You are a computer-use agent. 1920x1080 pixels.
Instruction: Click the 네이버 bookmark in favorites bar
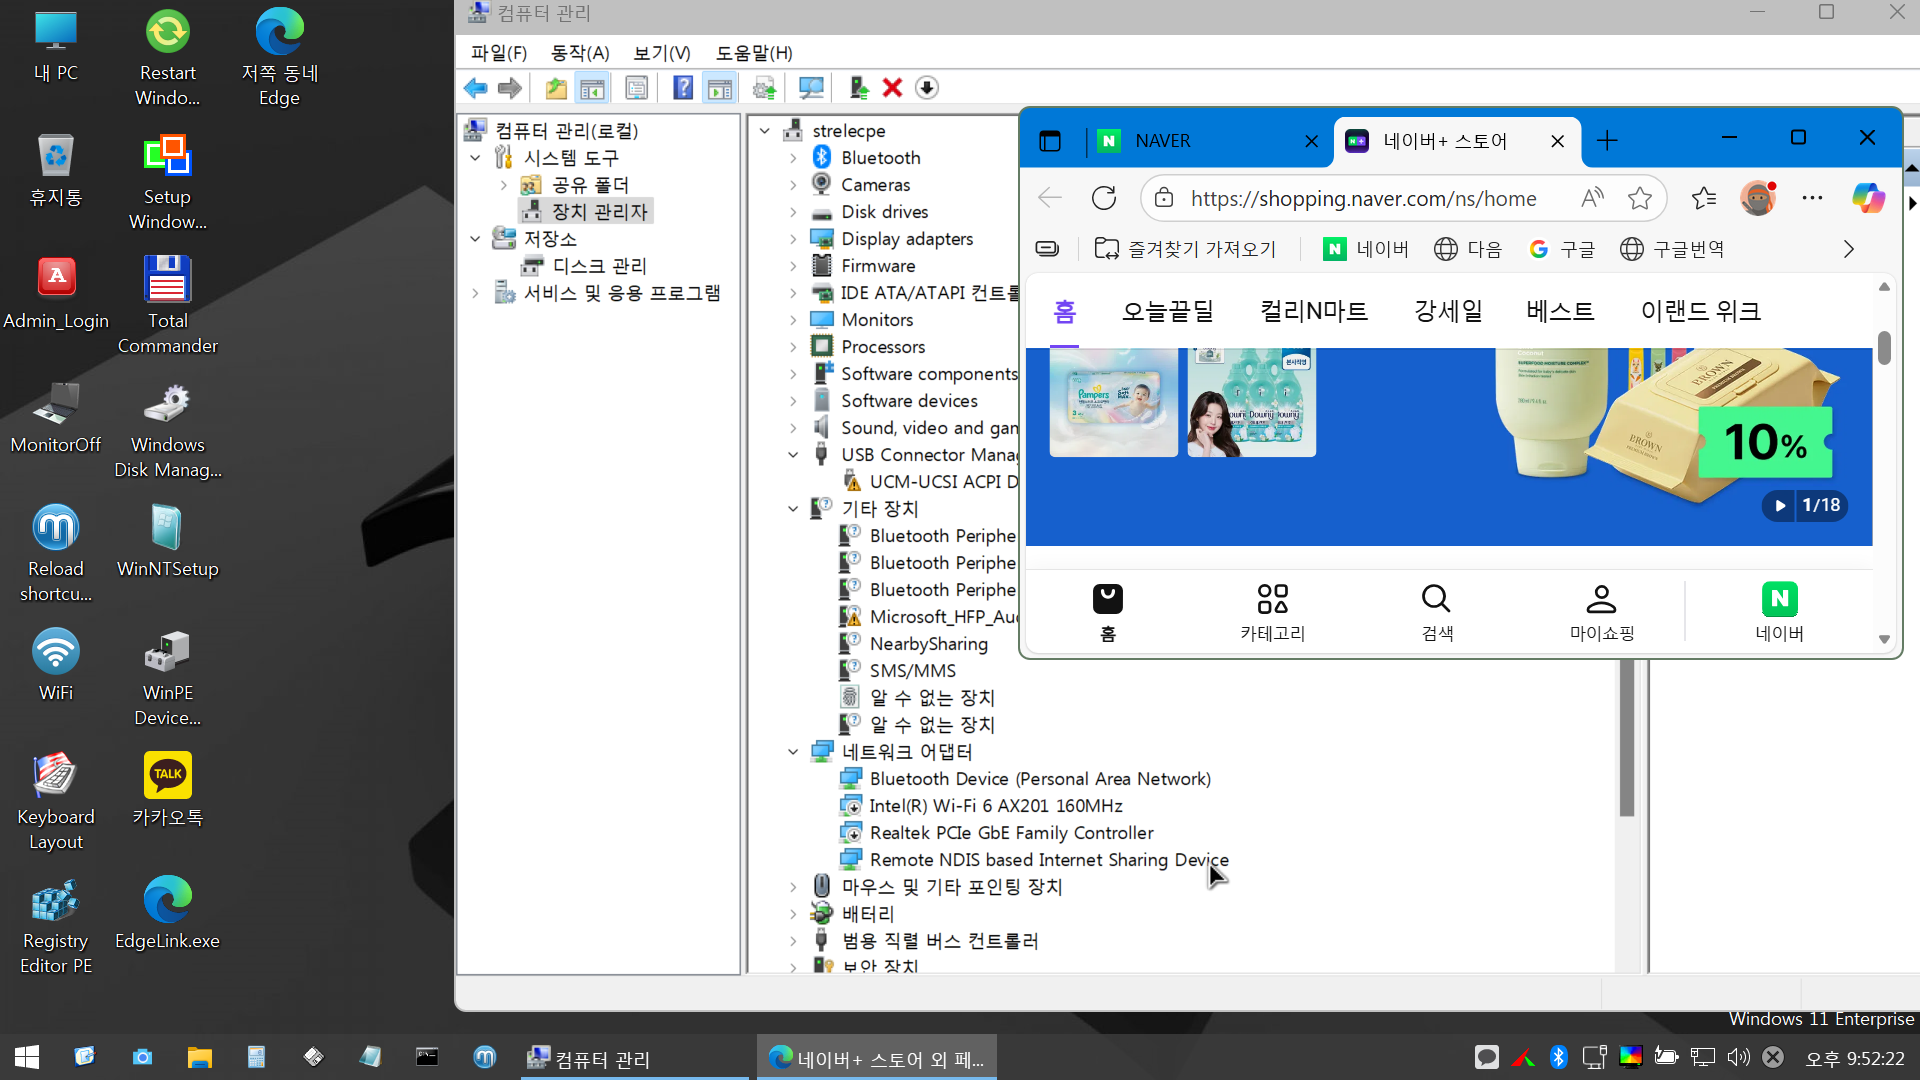coord(1366,249)
